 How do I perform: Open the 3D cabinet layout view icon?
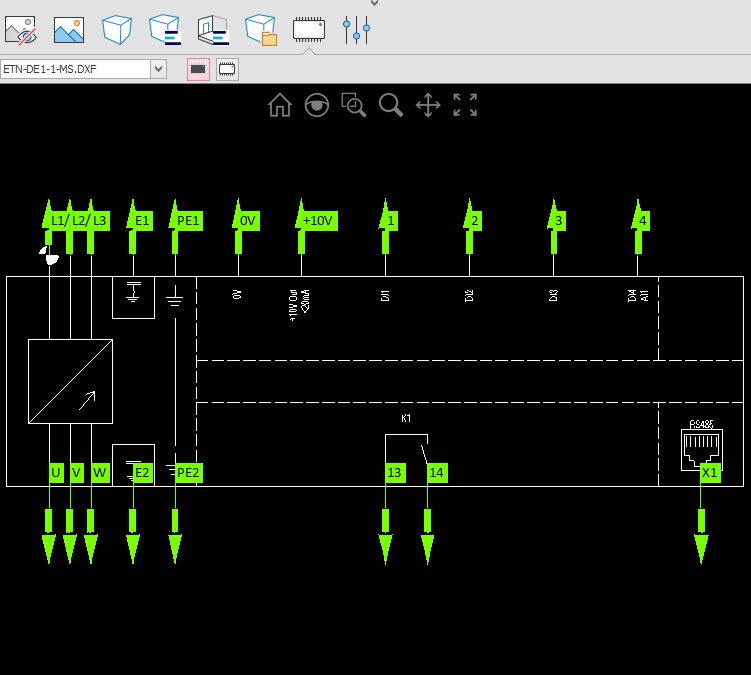pyautogui.click(x=213, y=30)
